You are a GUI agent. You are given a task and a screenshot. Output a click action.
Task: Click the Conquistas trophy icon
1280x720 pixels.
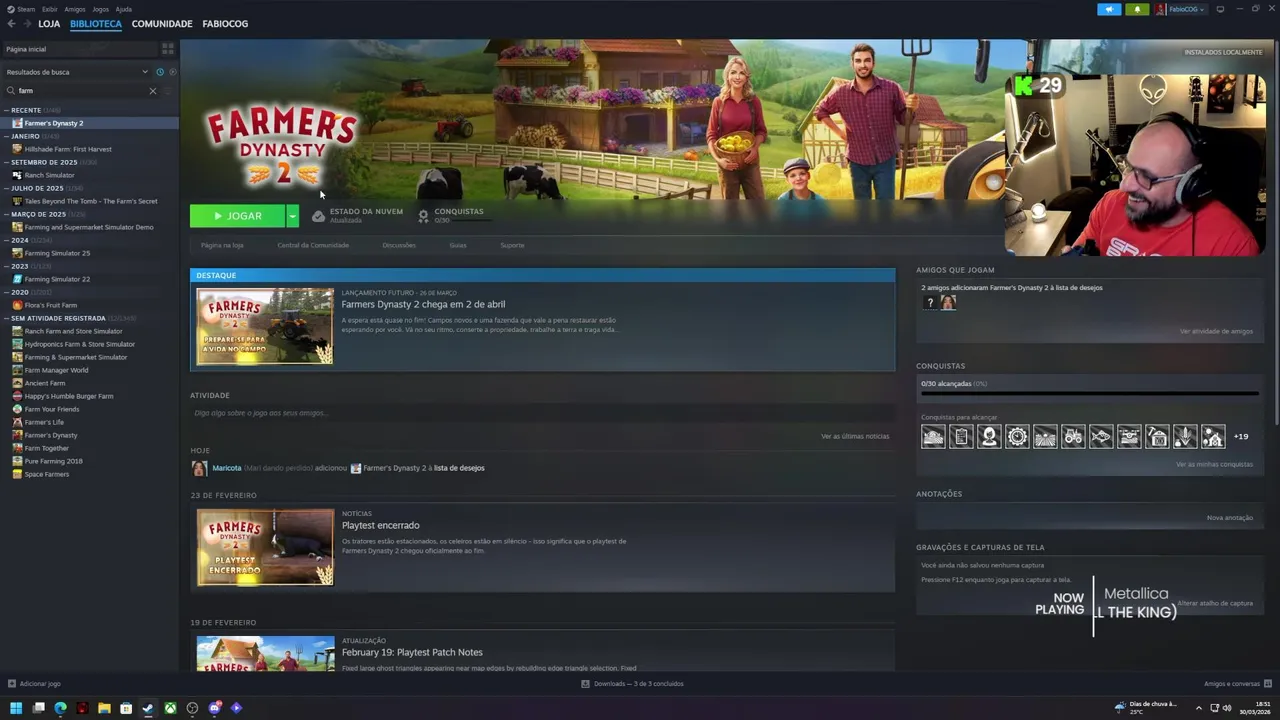click(423, 216)
